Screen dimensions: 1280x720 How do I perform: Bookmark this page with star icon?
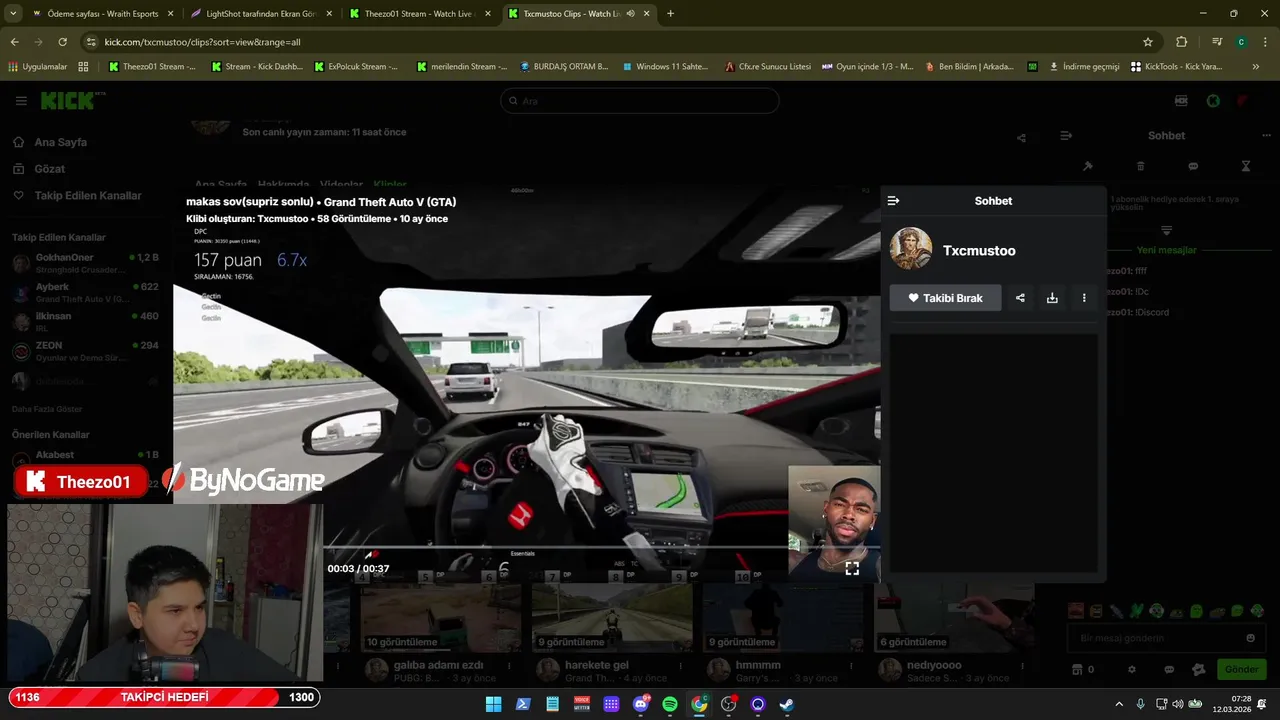(1148, 42)
